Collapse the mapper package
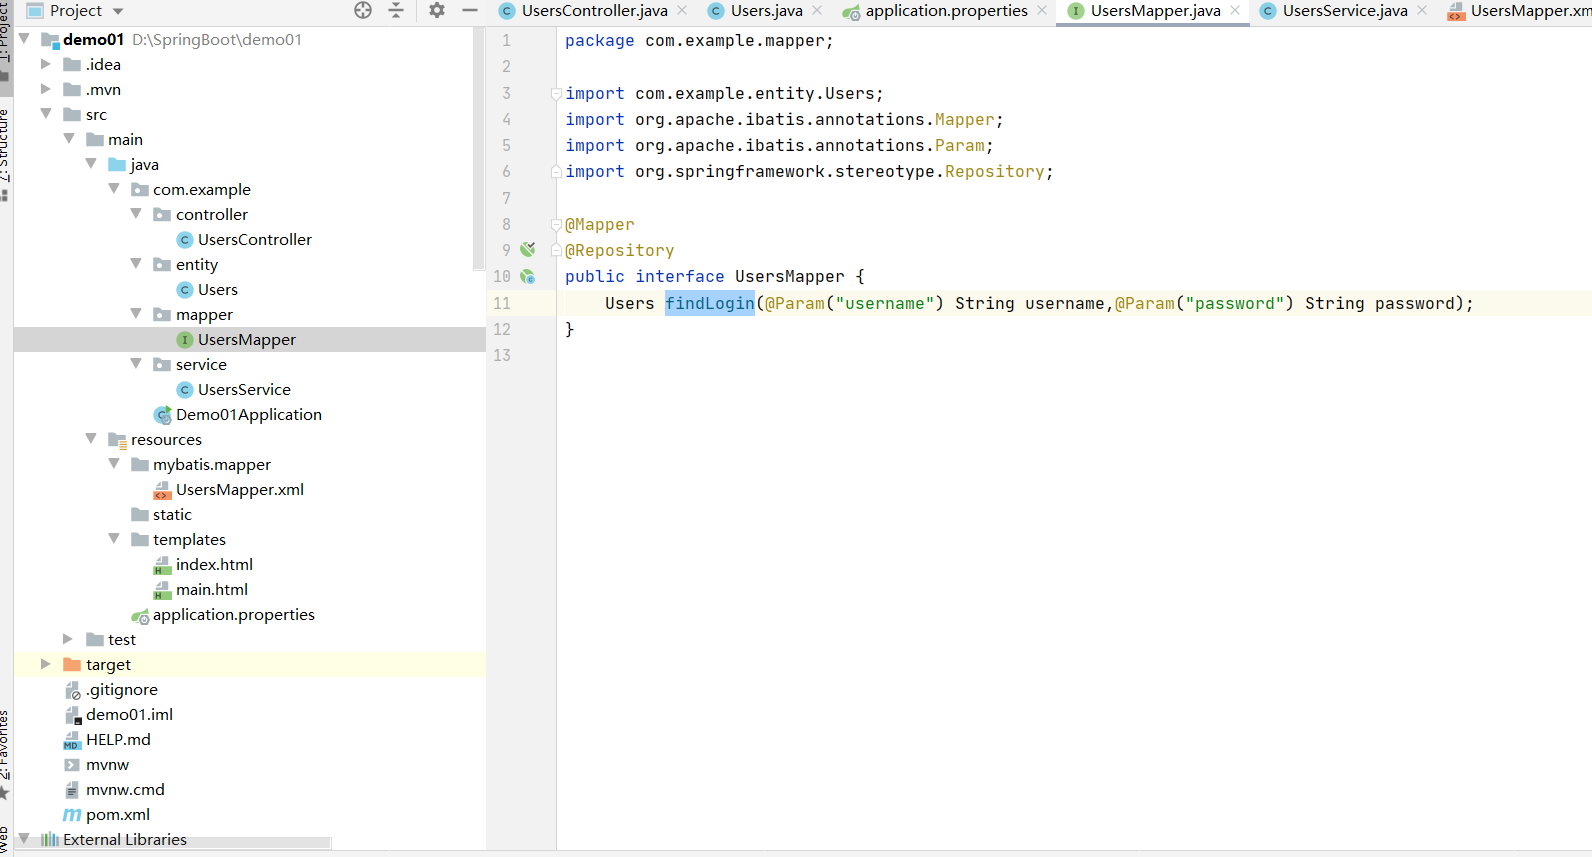The width and height of the screenshot is (1592, 857). tap(136, 314)
